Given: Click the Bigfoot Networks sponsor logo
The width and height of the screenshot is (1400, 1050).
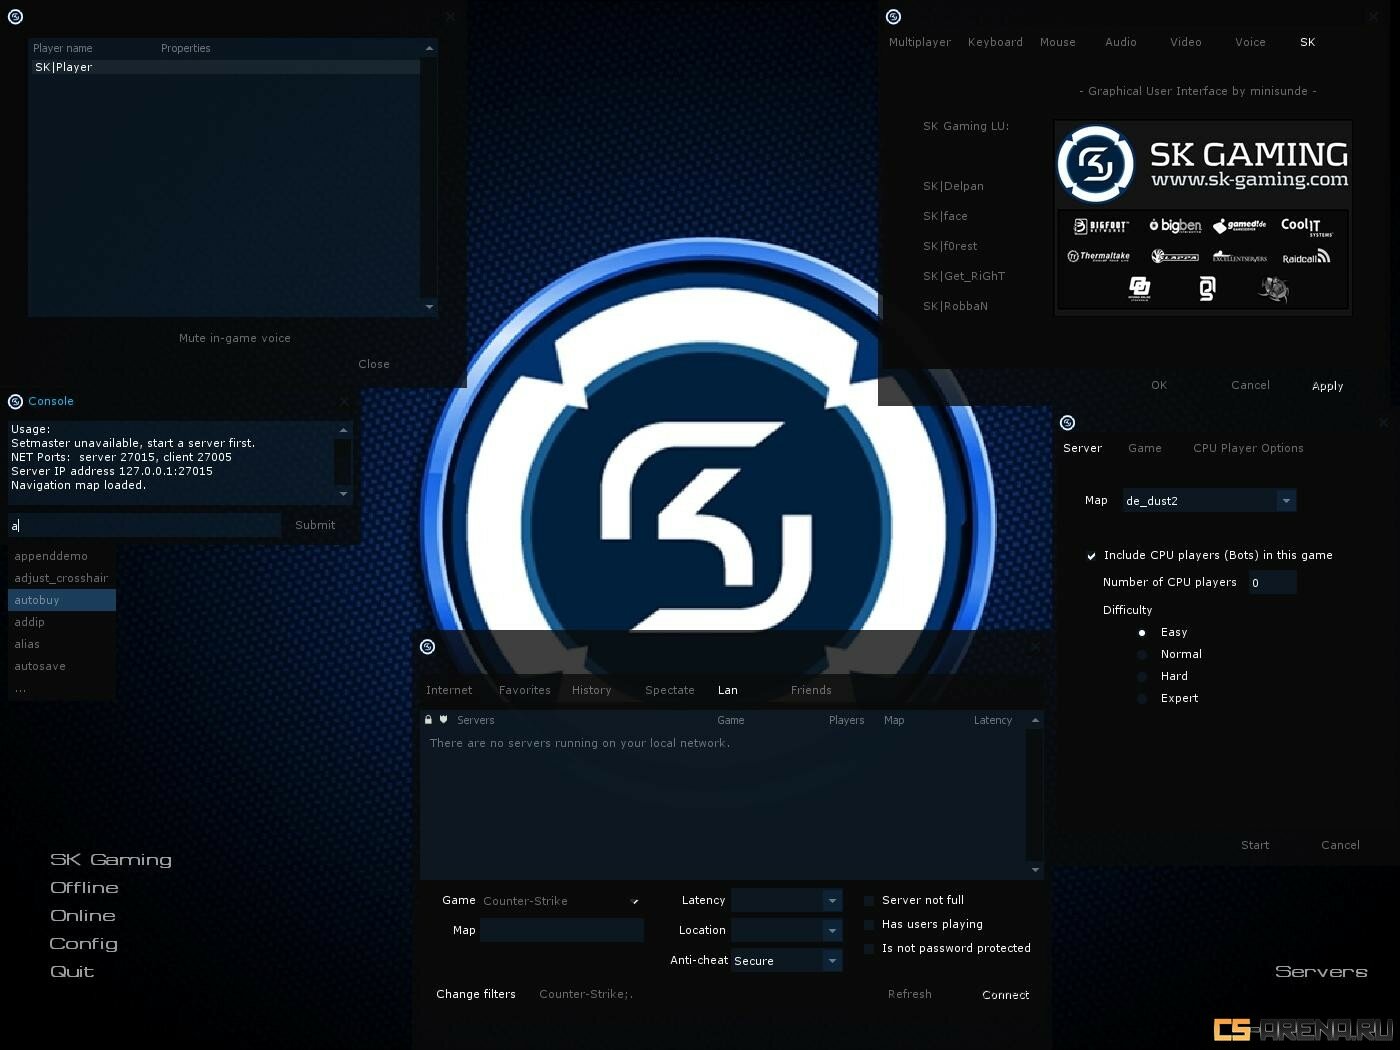Looking at the screenshot, I should click(x=1100, y=226).
